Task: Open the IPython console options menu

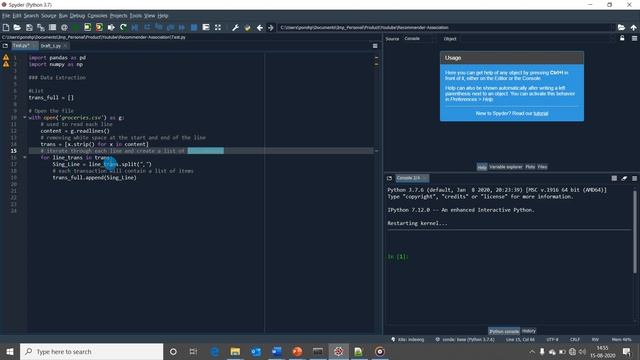Action: pyautogui.click(x=634, y=178)
